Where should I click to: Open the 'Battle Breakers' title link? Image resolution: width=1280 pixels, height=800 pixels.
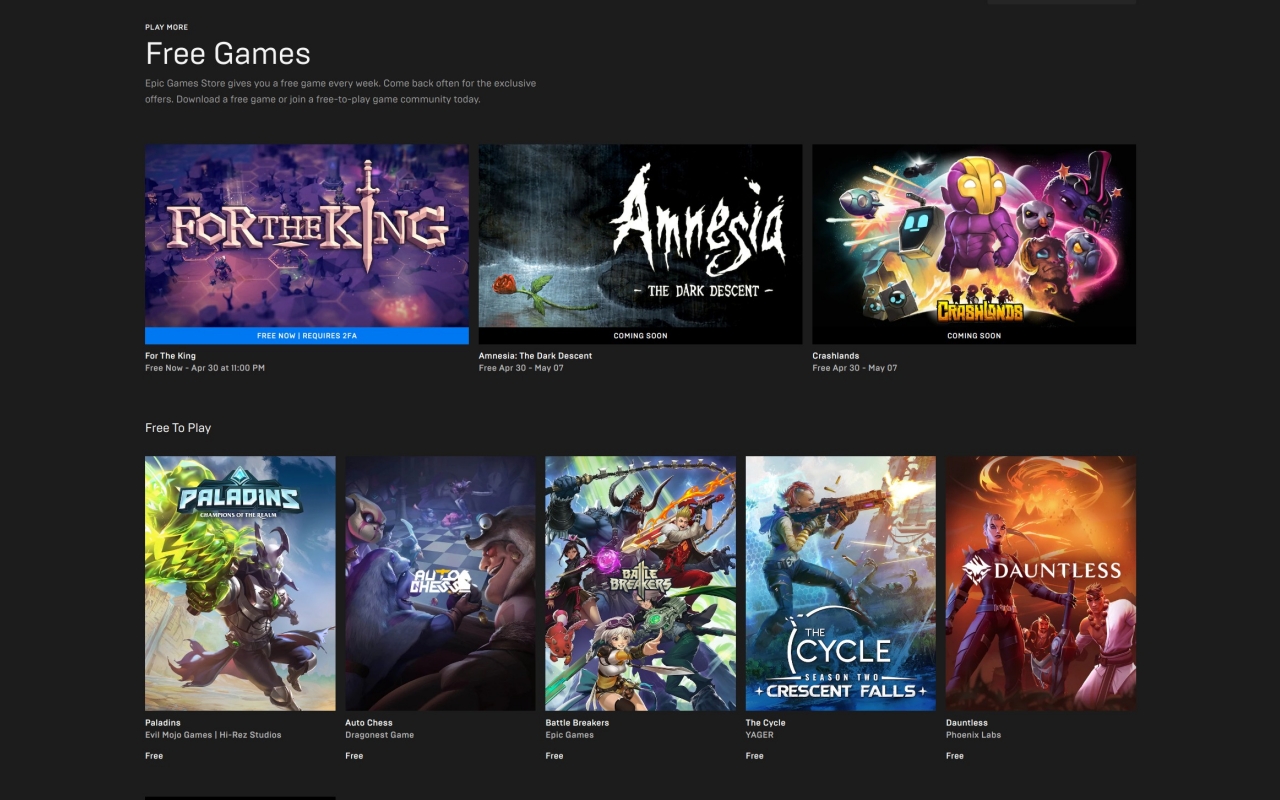coord(577,723)
